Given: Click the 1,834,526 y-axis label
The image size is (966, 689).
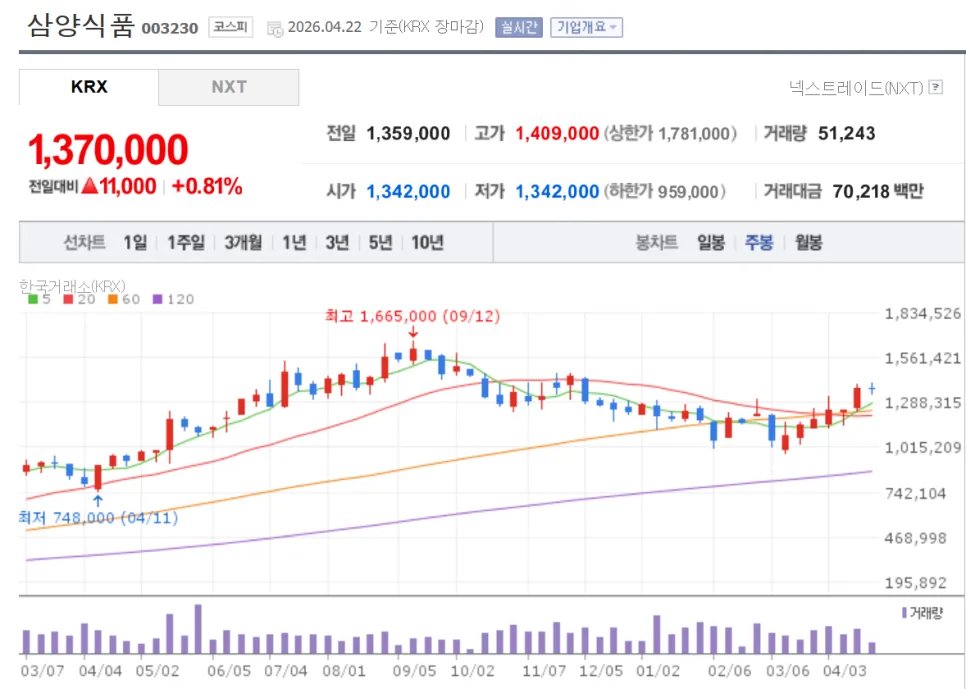Looking at the screenshot, I should click(x=923, y=314).
